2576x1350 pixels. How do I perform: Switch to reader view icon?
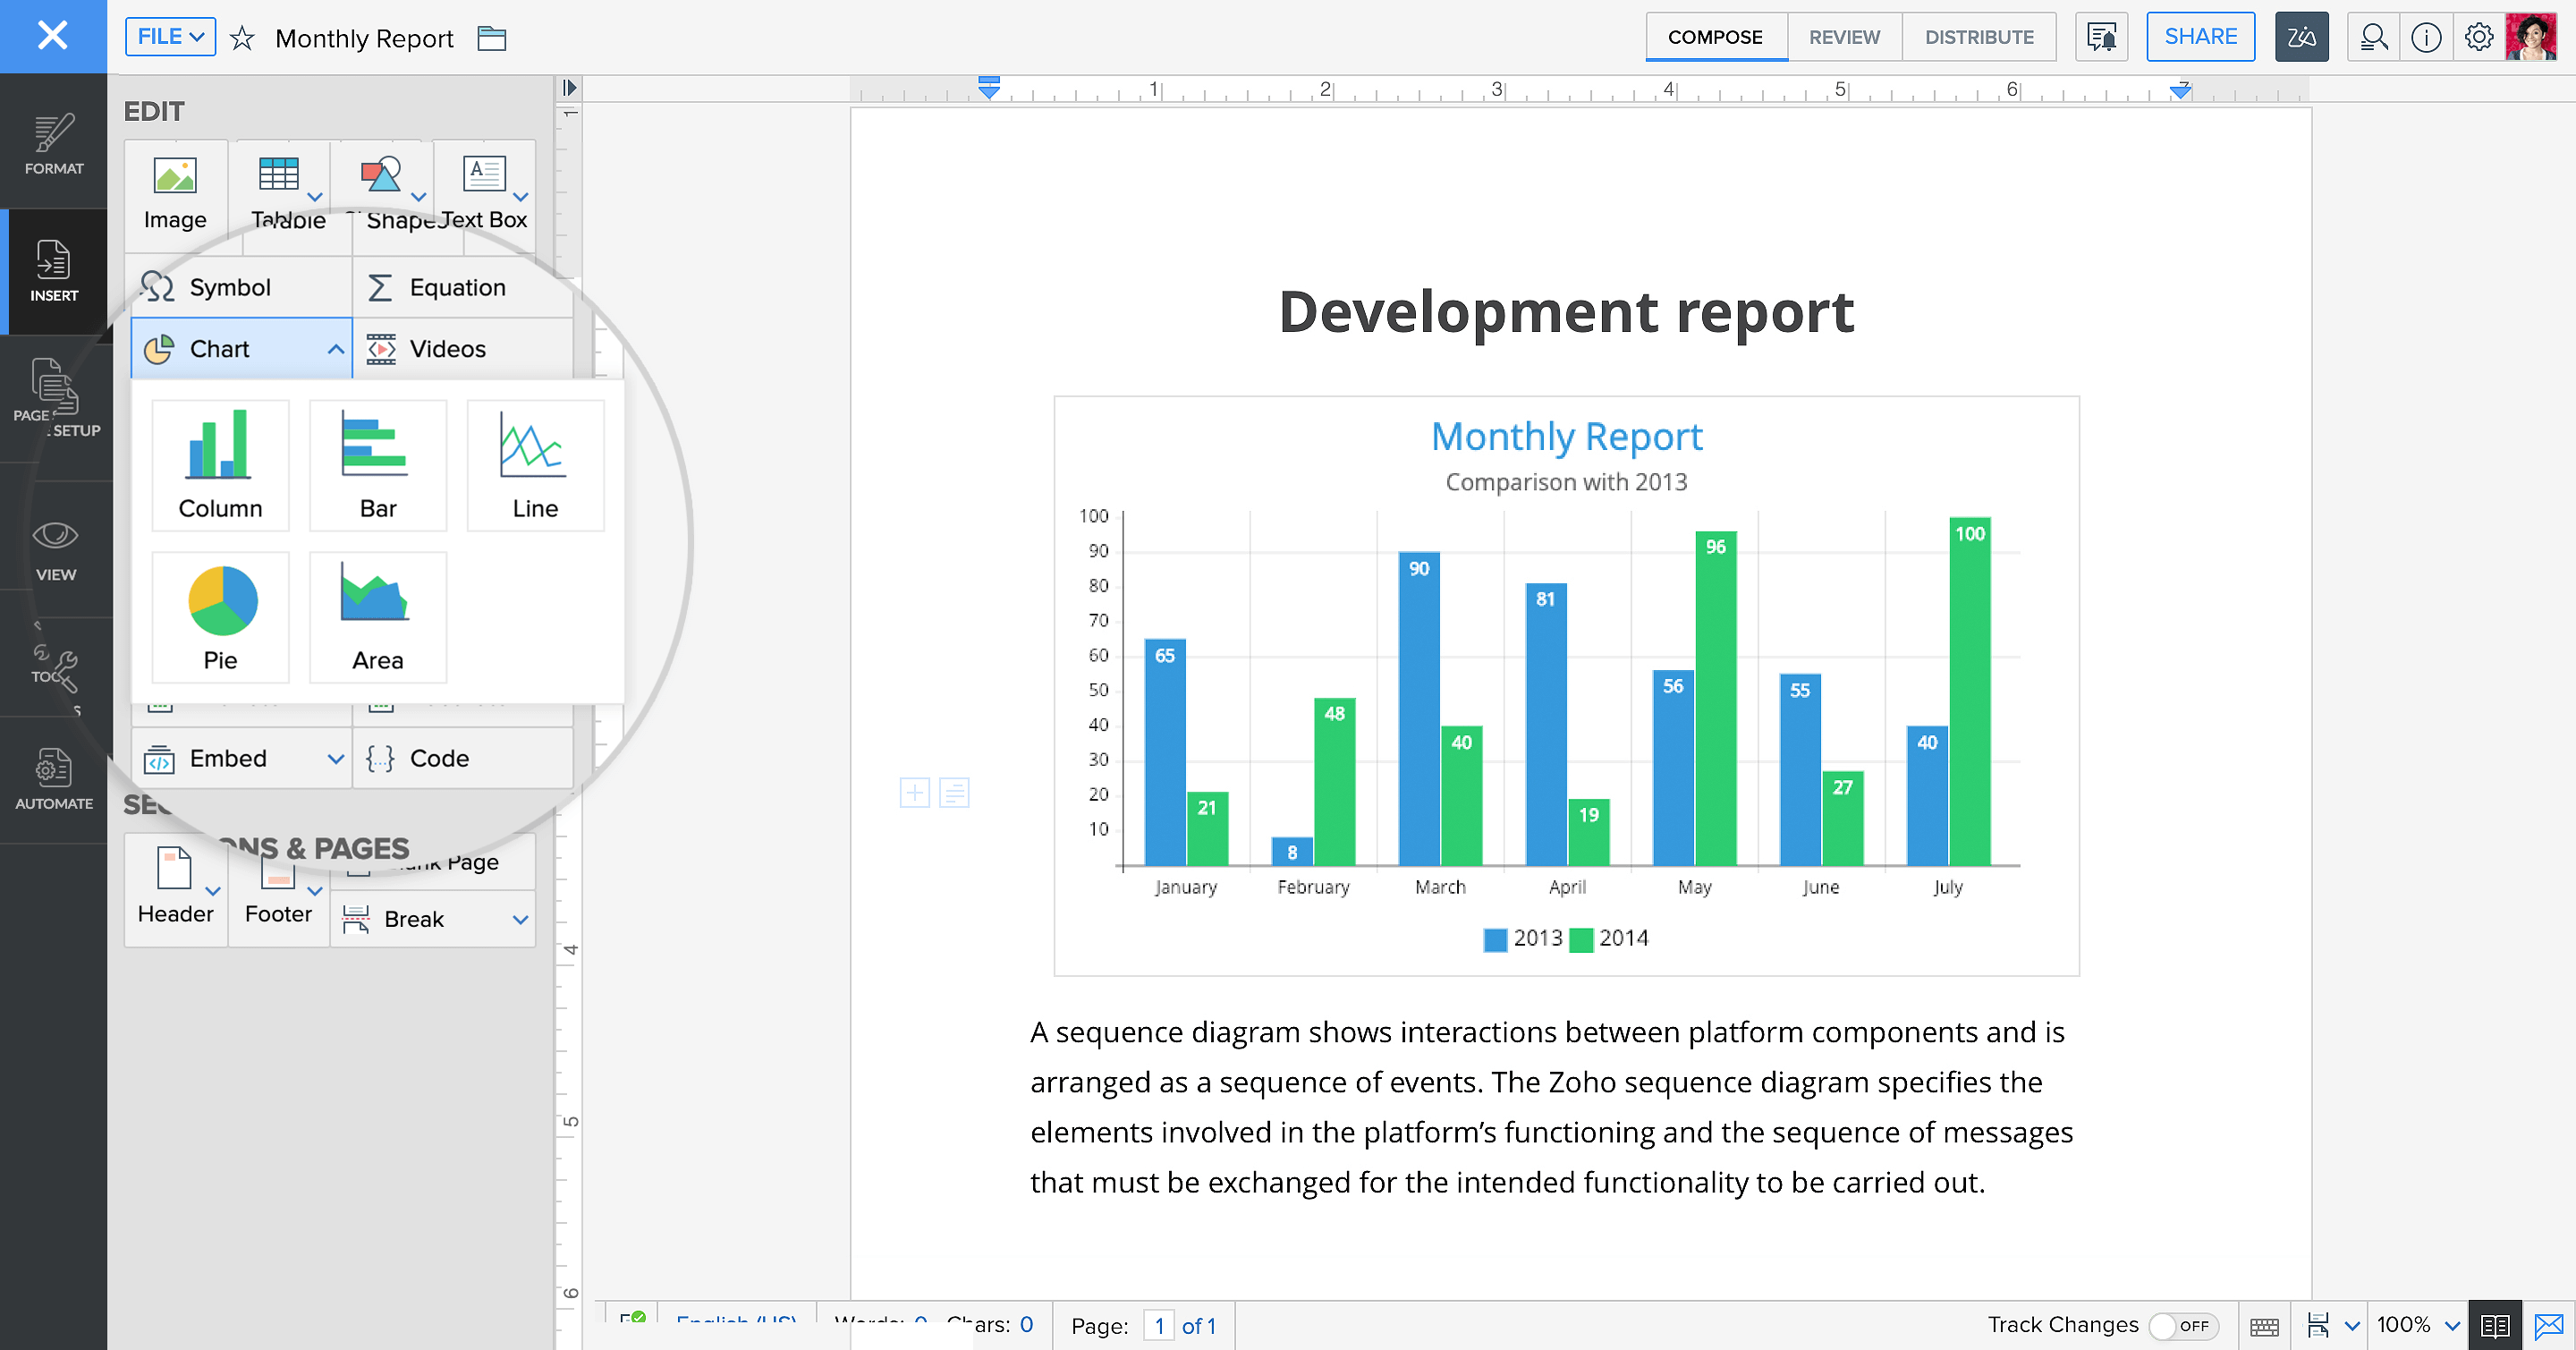coord(2495,1326)
